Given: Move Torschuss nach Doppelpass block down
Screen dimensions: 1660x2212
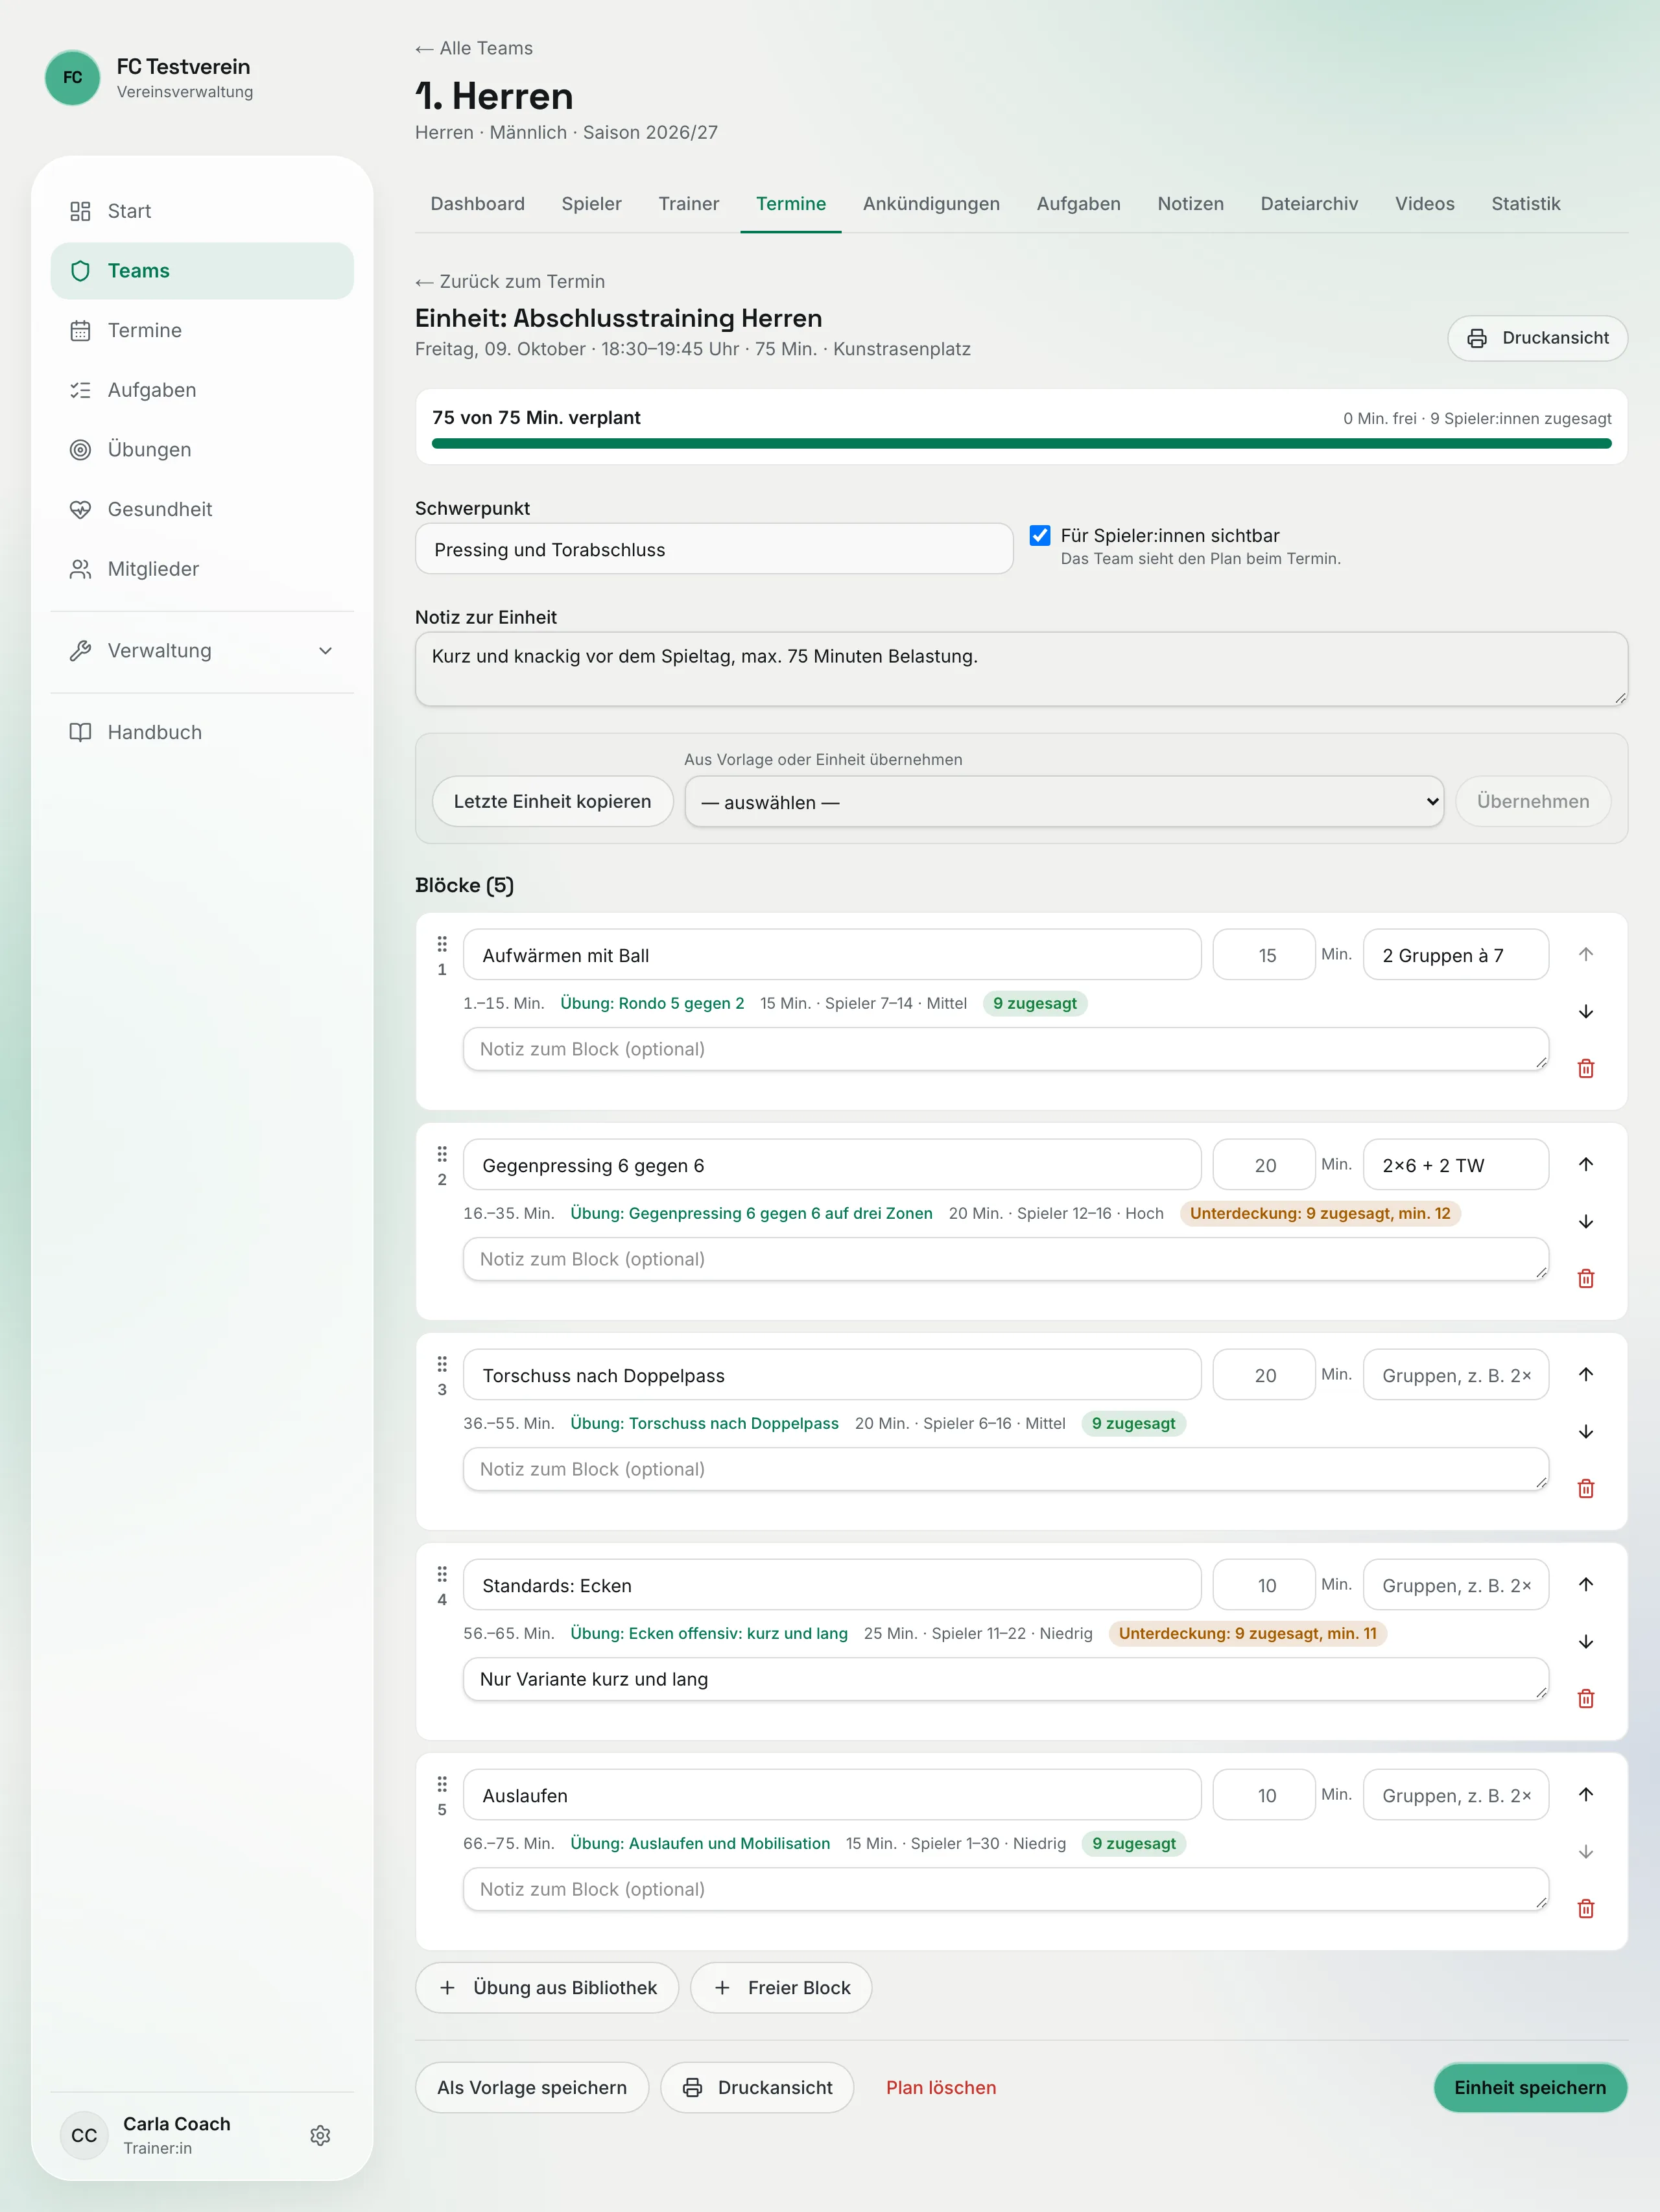Looking at the screenshot, I should tap(1585, 1431).
